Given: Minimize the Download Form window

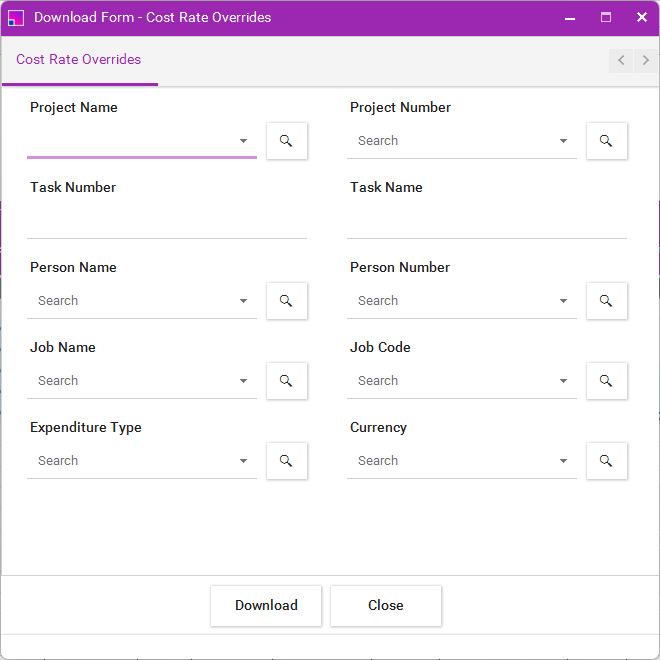Looking at the screenshot, I should click(570, 18).
